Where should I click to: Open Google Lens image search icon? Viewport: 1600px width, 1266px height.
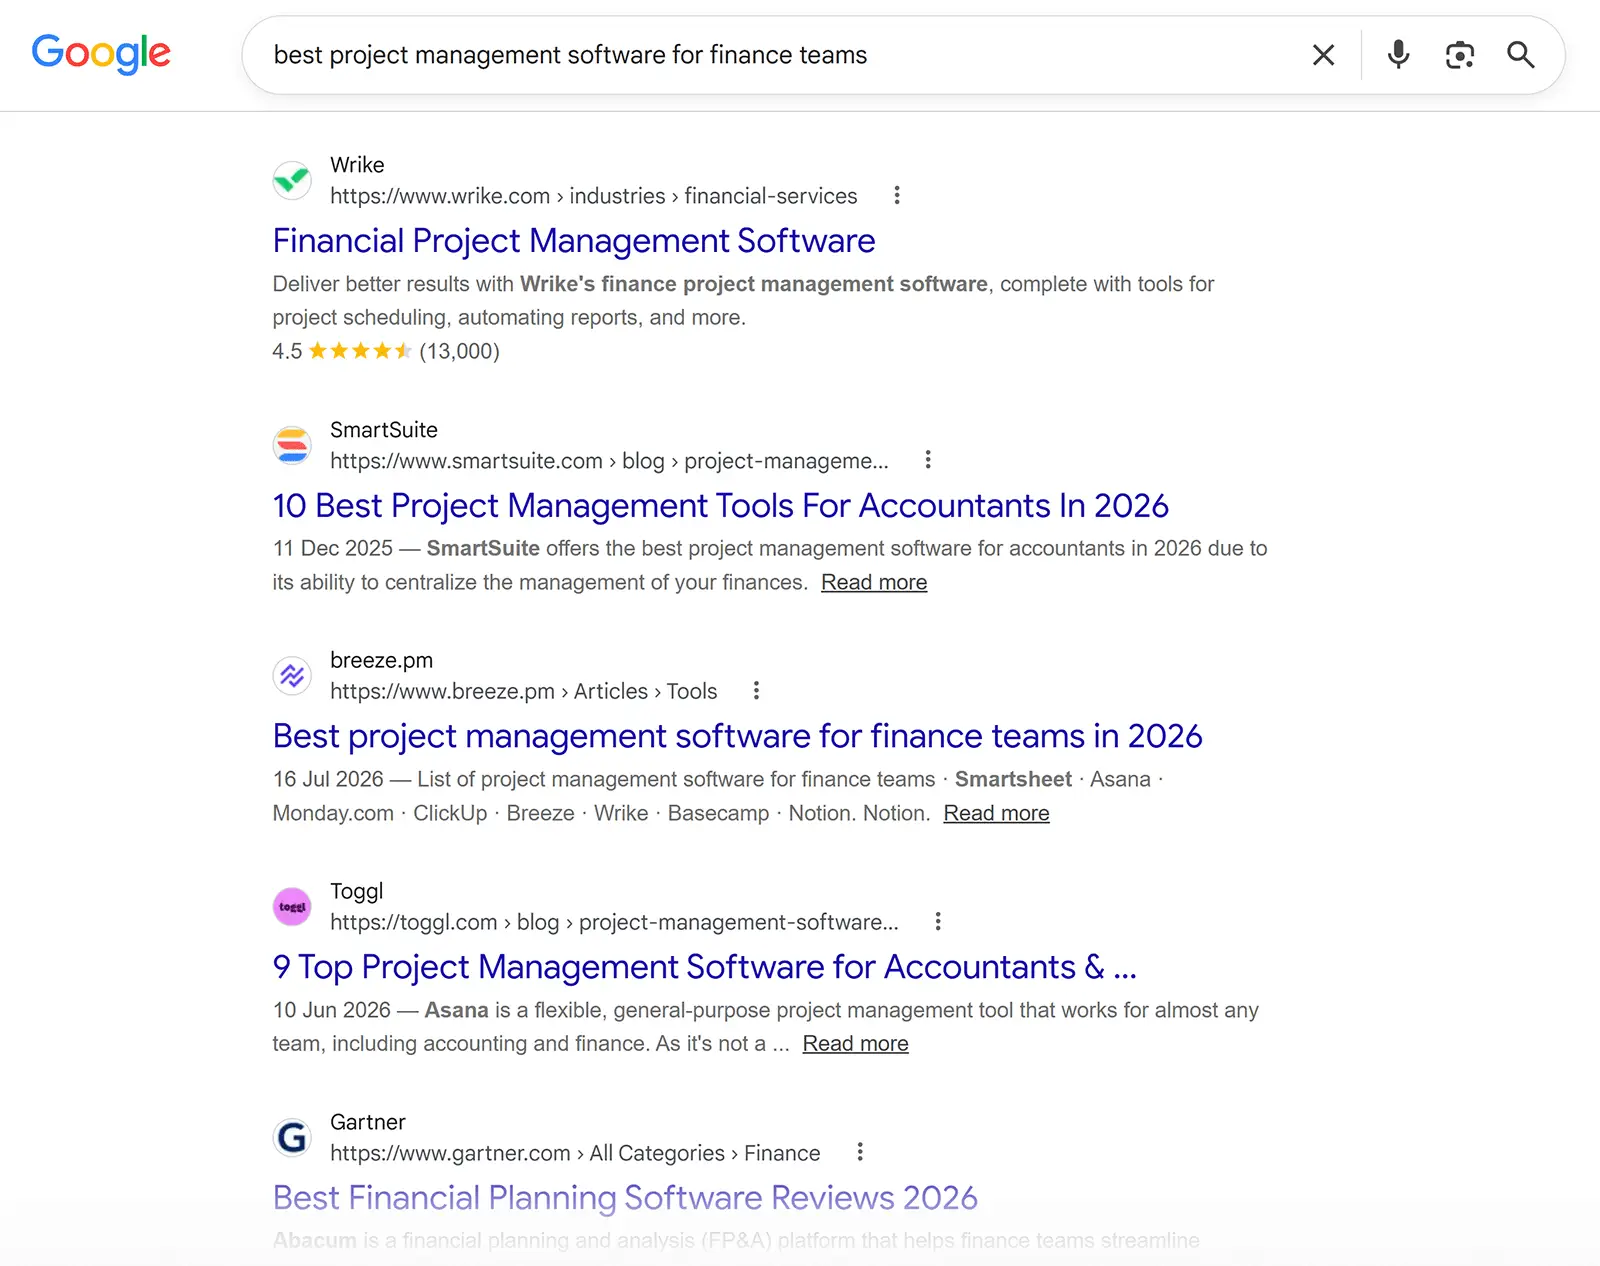[1460, 55]
